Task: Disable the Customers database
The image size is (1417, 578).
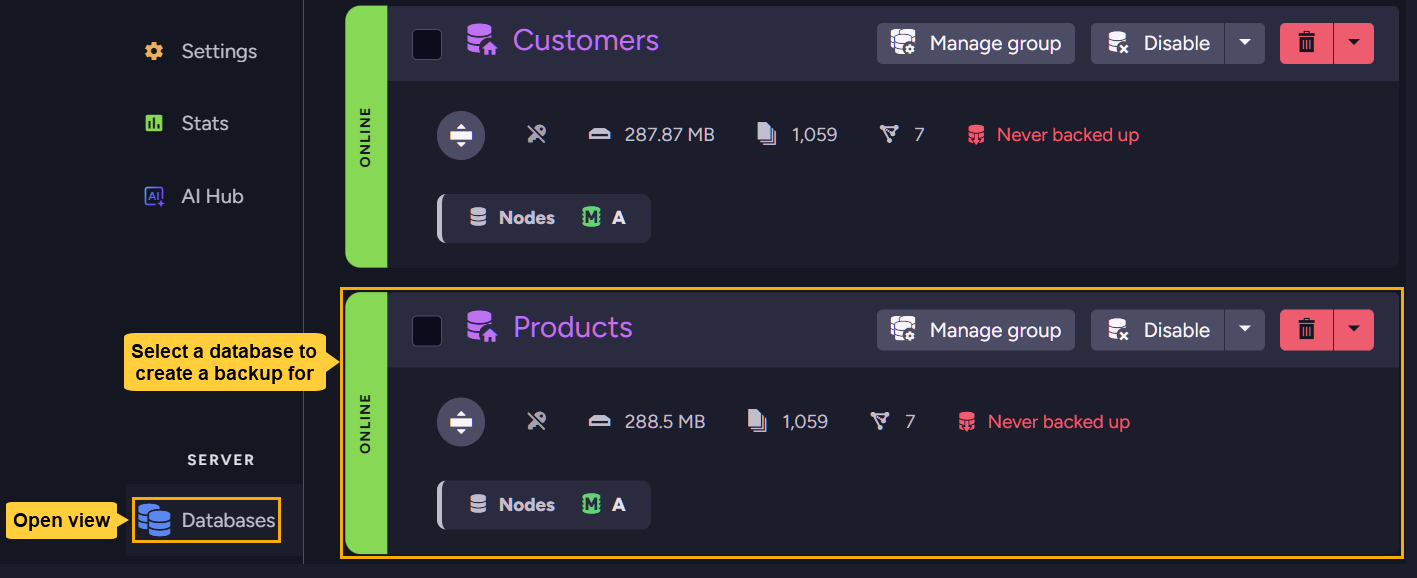Action: click(x=1157, y=43)
